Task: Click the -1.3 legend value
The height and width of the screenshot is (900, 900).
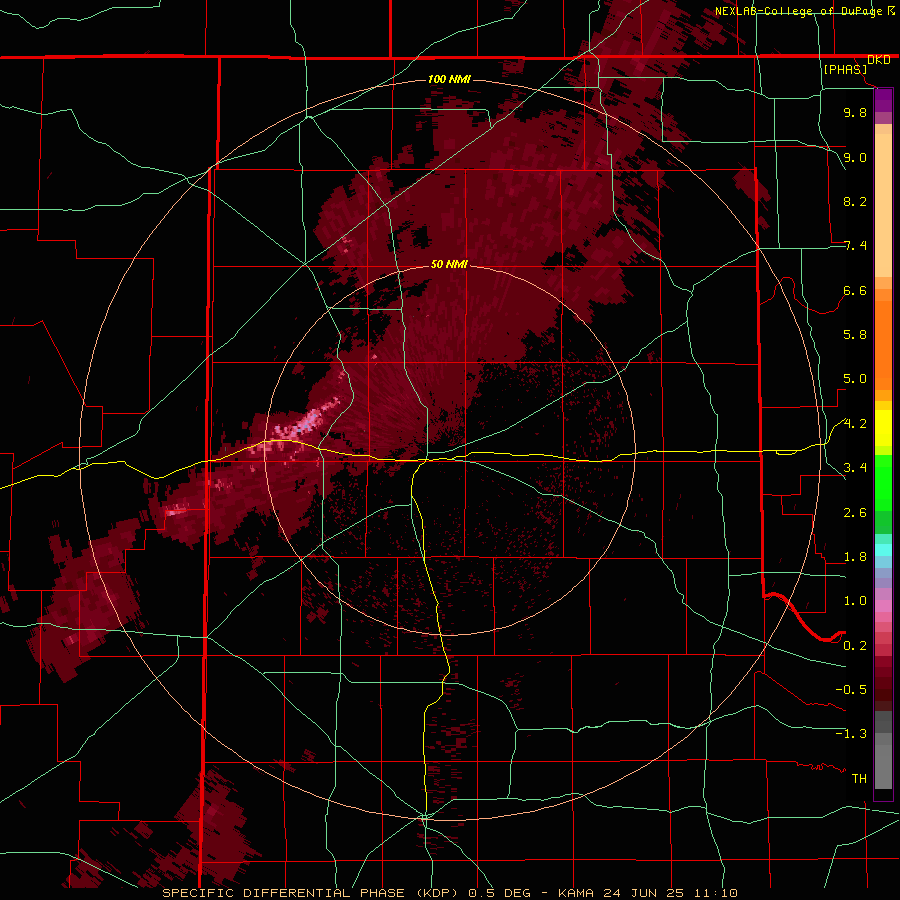Action: pyautogui.click(x=851, y=734)
